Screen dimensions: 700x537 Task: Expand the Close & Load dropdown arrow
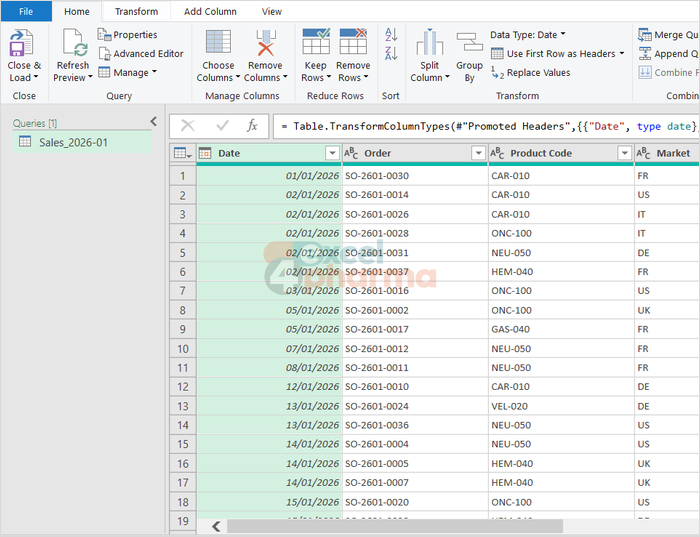tap(36, 77)
